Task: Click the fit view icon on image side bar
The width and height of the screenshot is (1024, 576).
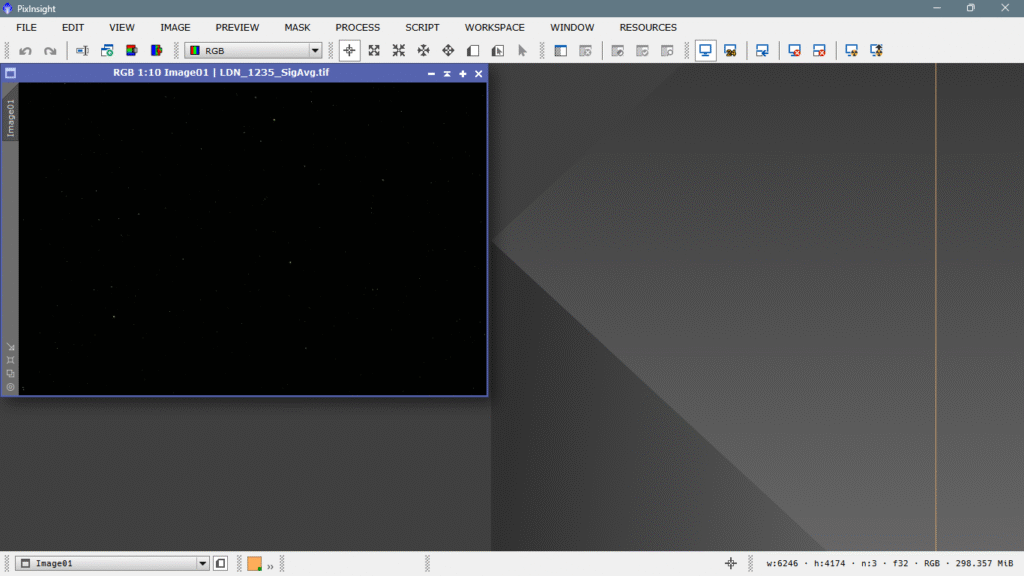Action: (x=10, y=360)
